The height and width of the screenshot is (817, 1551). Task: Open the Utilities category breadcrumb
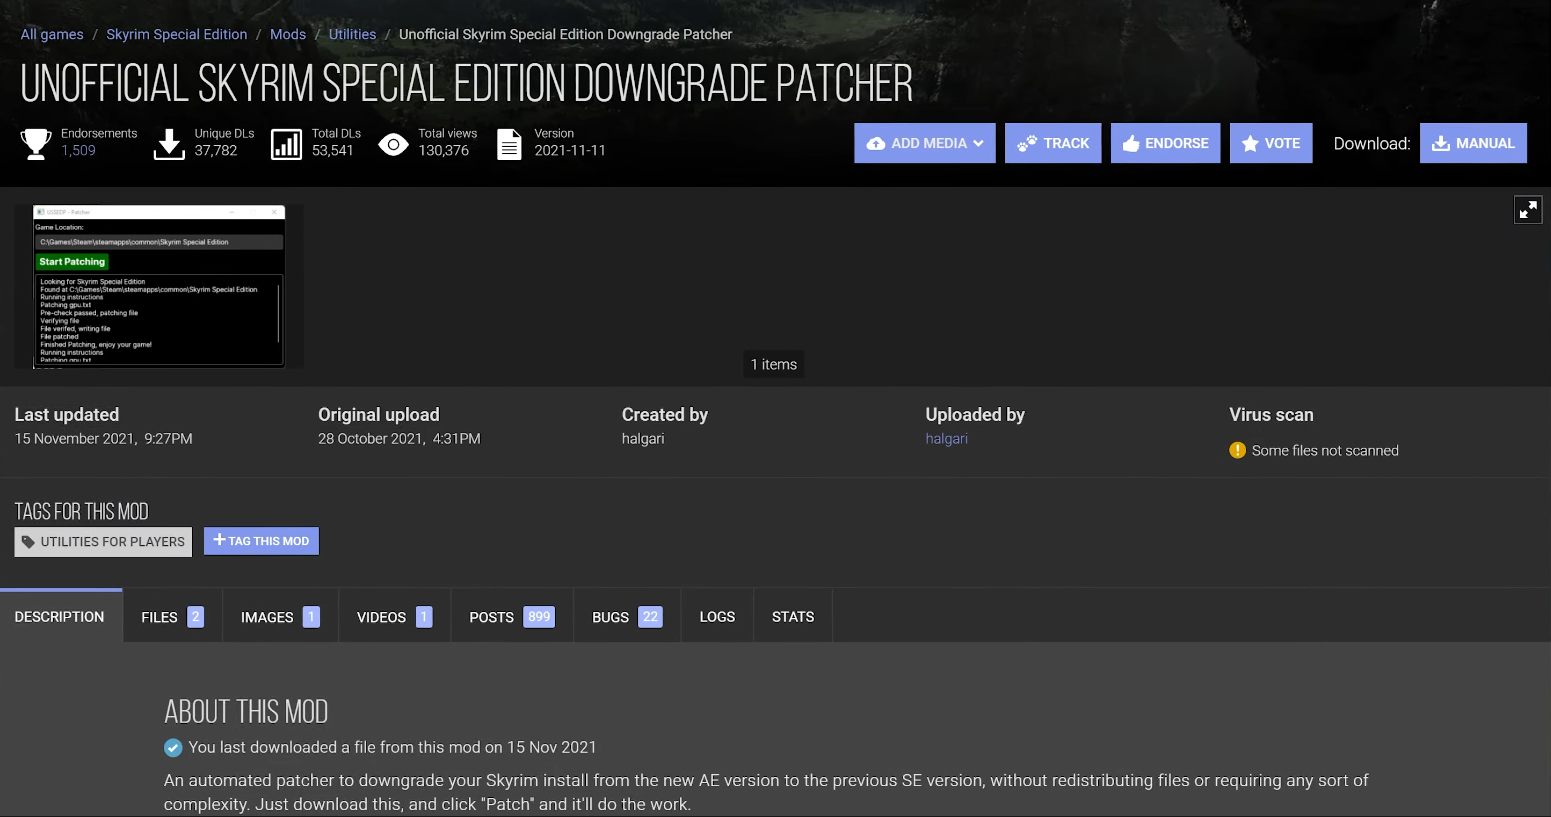(352, 34)
